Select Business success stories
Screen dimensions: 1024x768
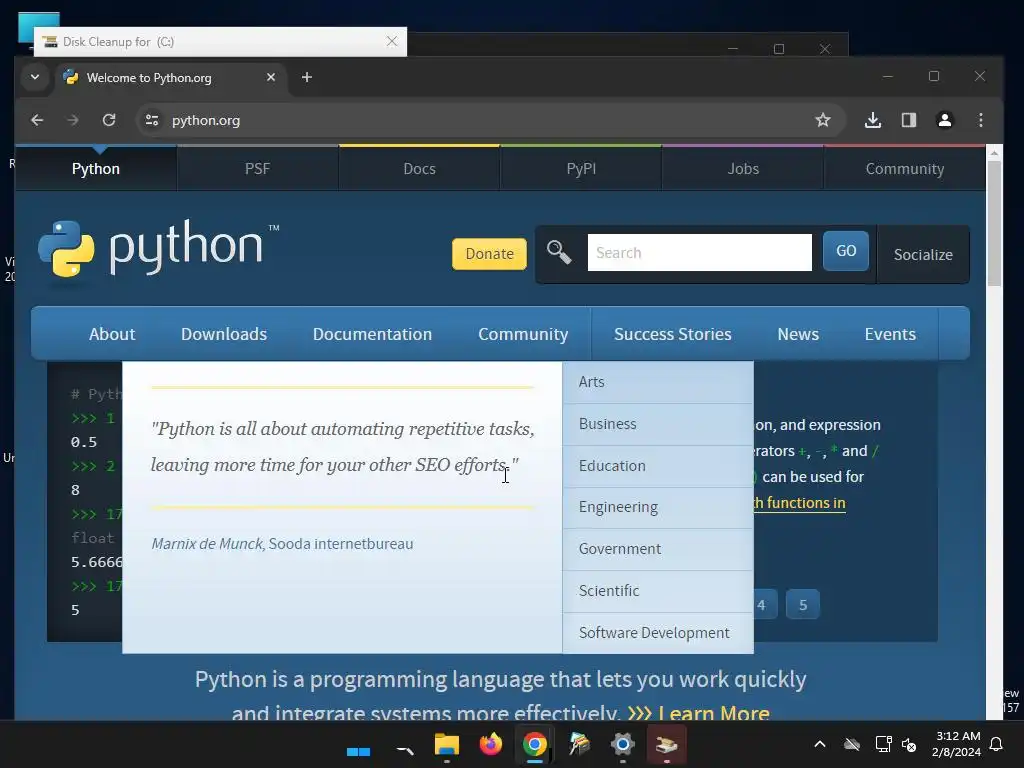(658, 424)
